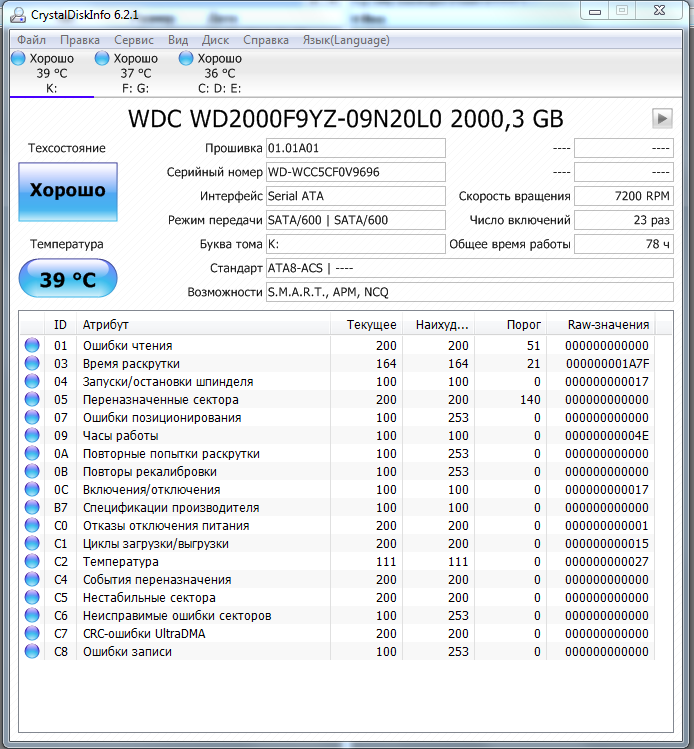Open the Язык(Language) menu

tap(346, 40)
